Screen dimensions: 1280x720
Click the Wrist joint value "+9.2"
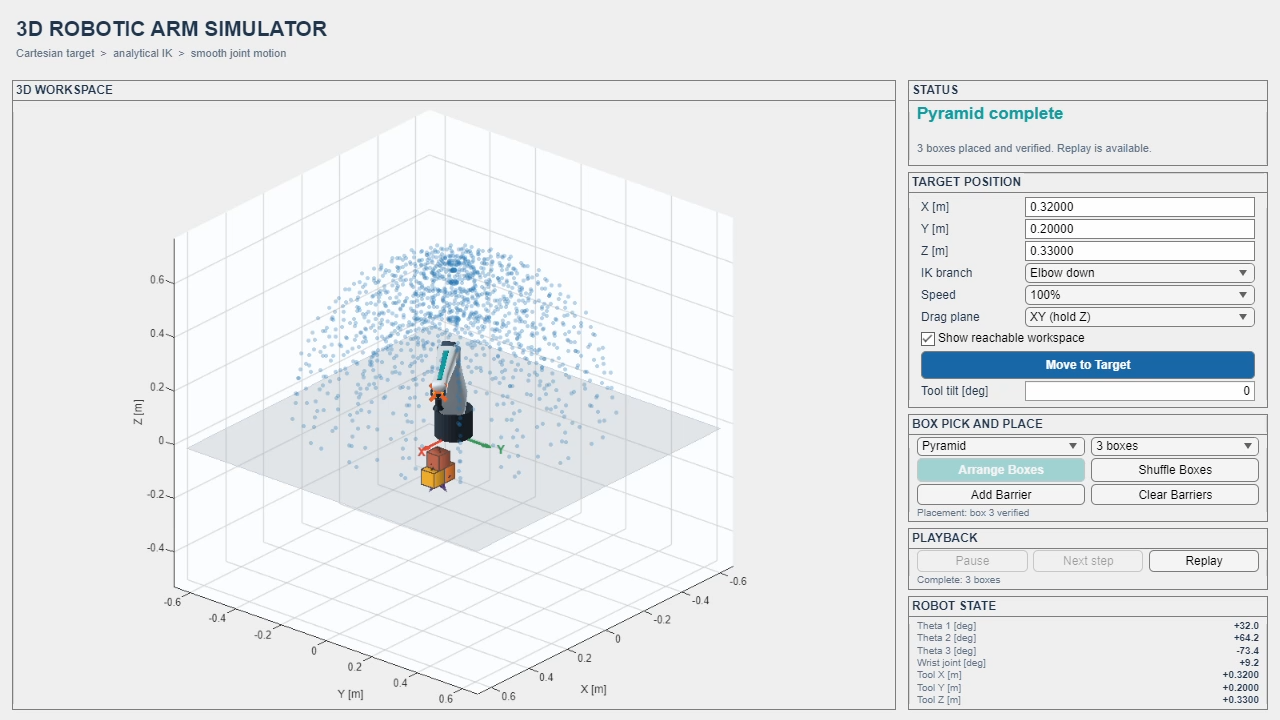point(1249,663)
